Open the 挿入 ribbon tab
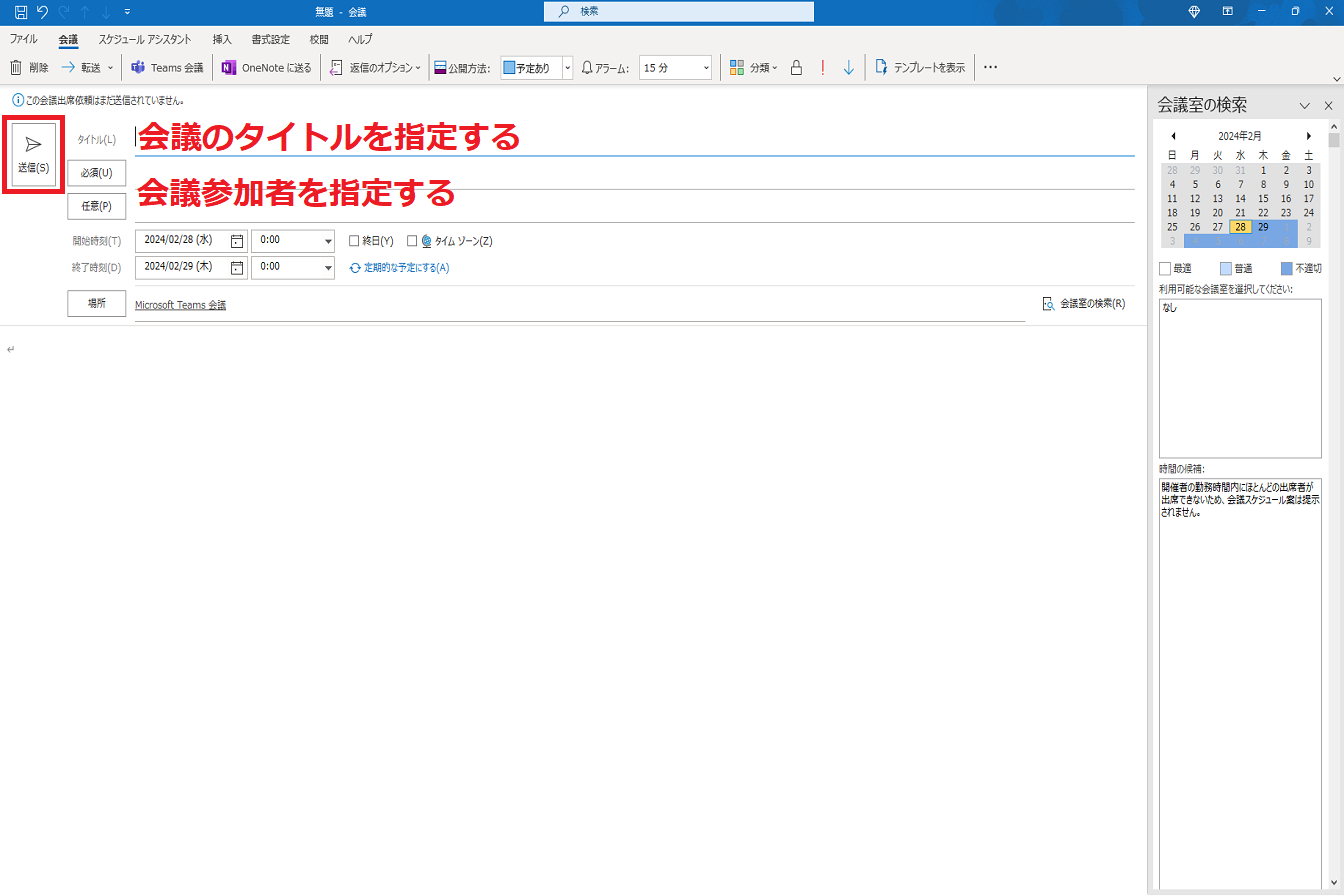Viewport: 1344px width, 896px height. 220,39
